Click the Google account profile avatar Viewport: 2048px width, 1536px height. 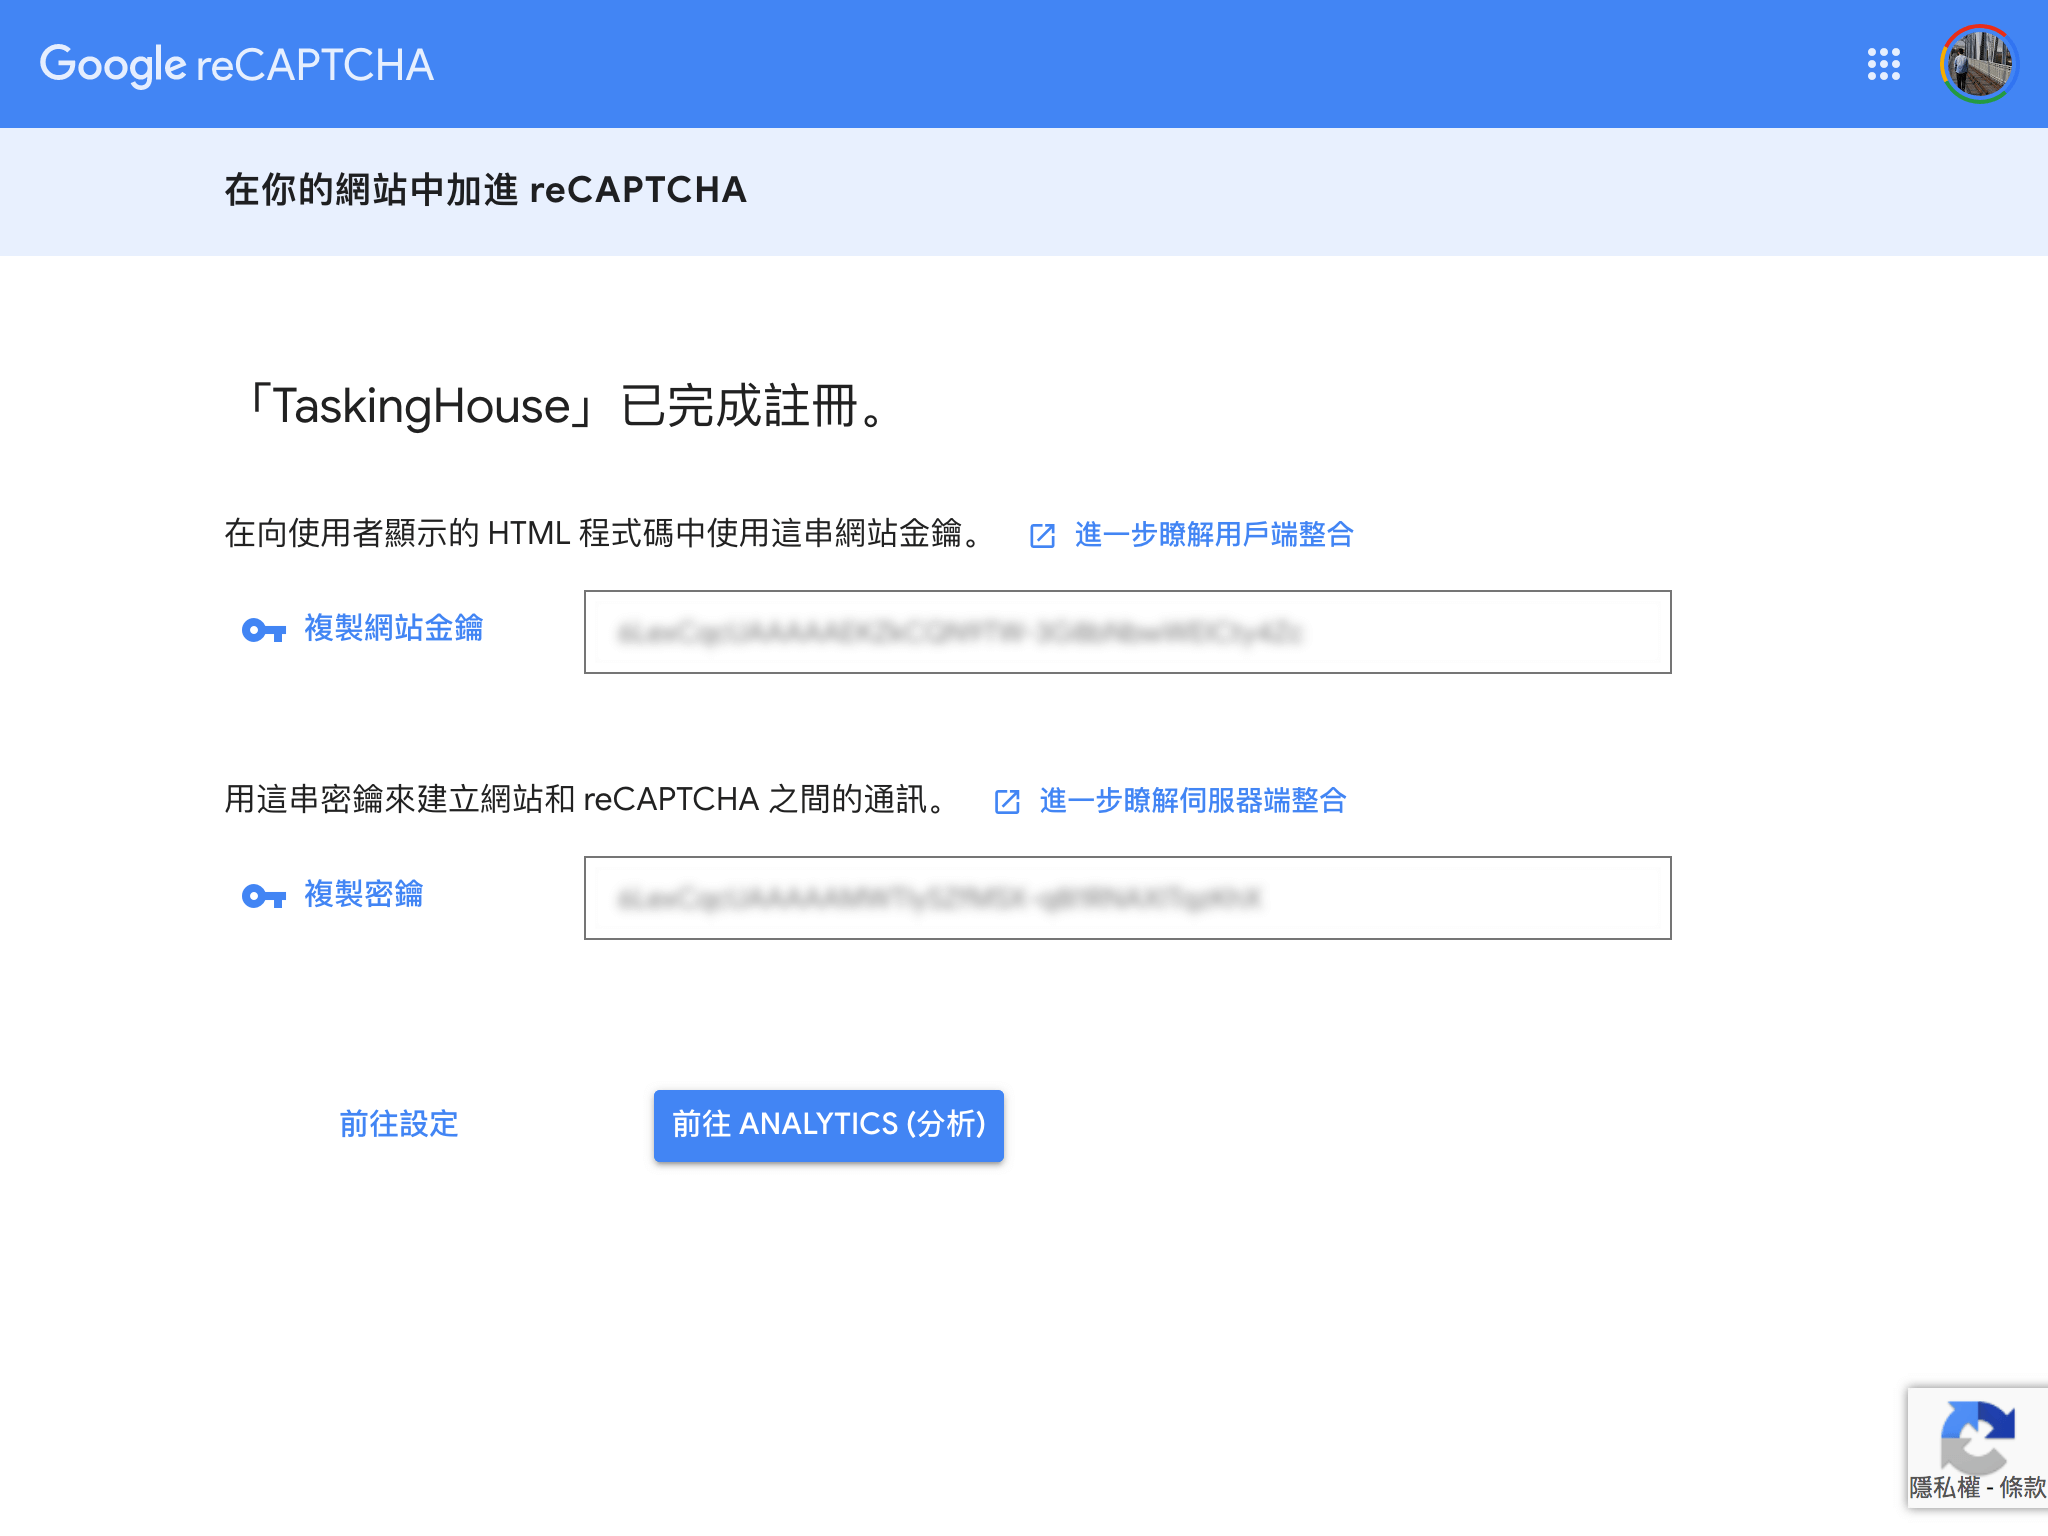[1978, 64]
